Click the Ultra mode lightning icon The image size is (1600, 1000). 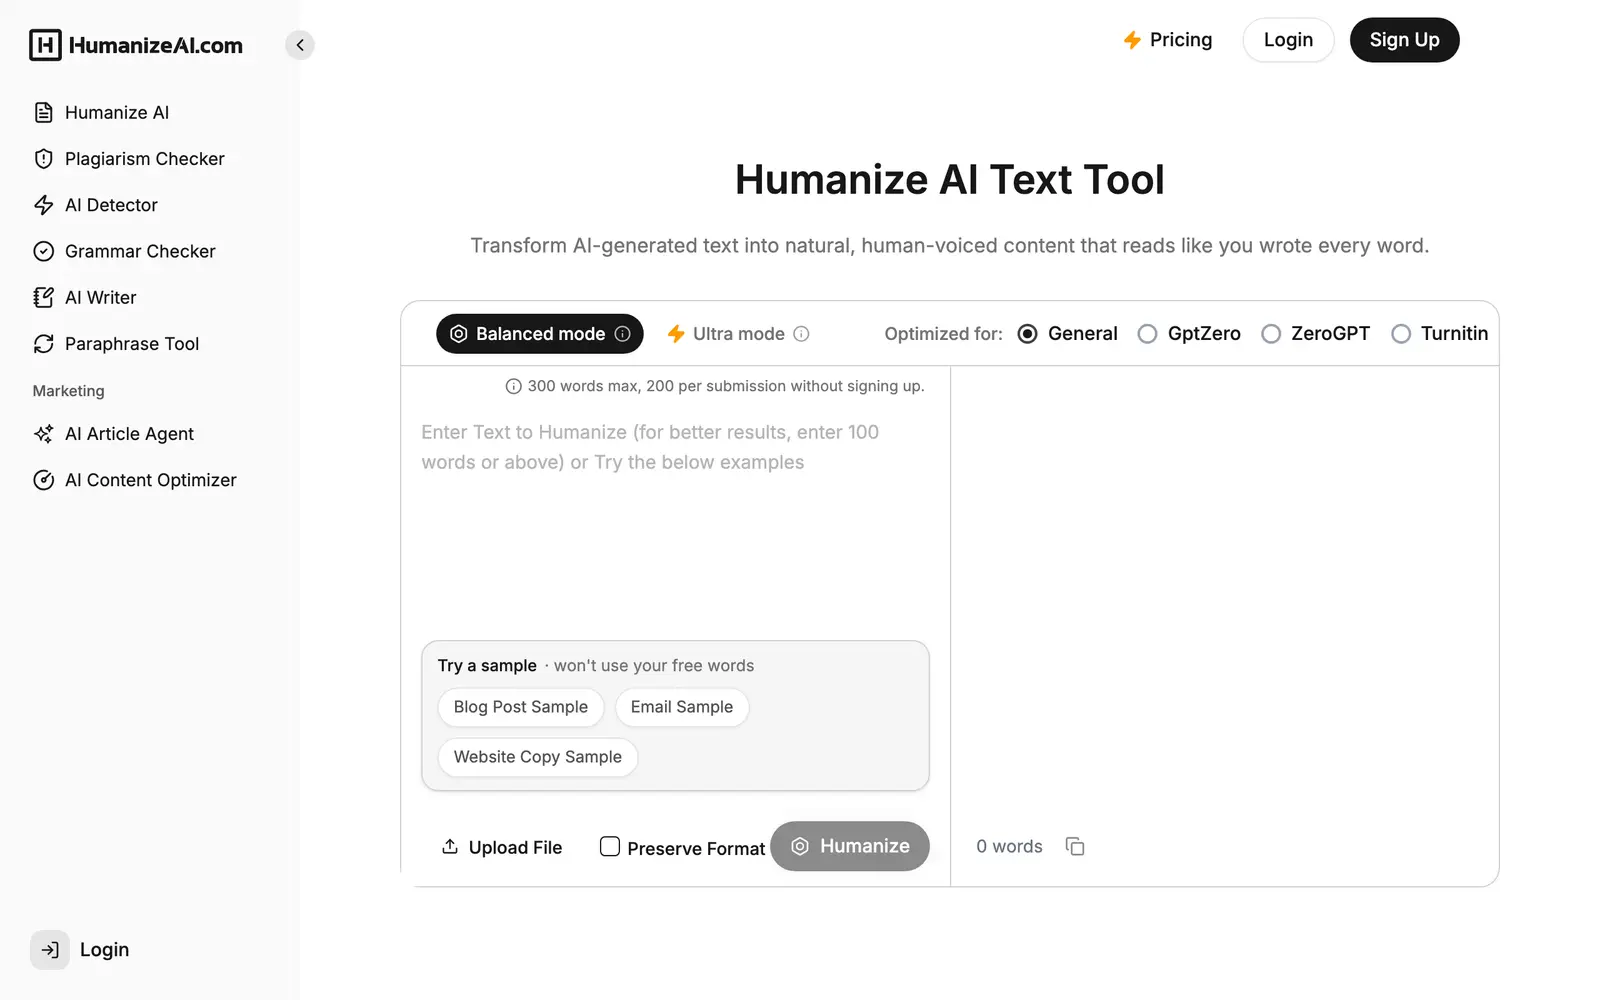coord(676,334)
